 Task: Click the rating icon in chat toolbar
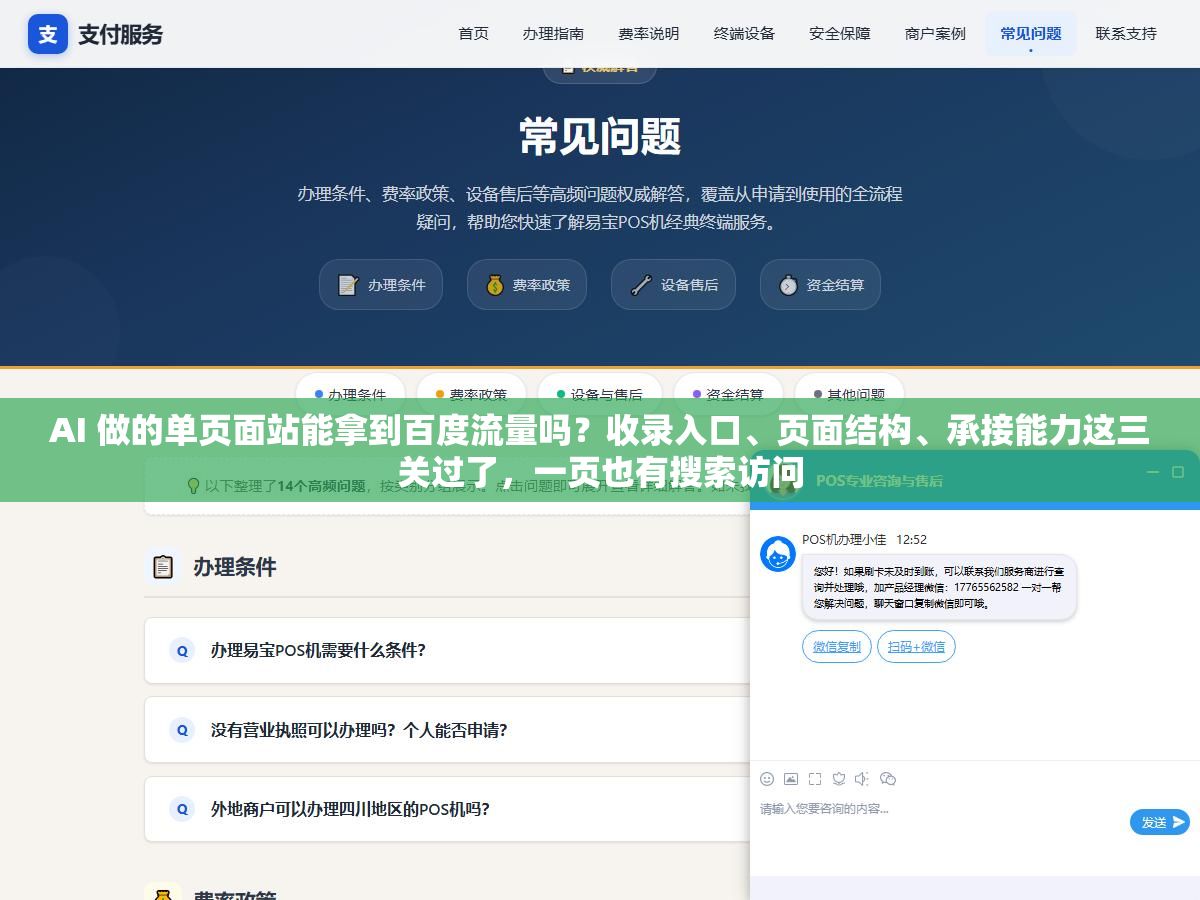click(839, 779)
